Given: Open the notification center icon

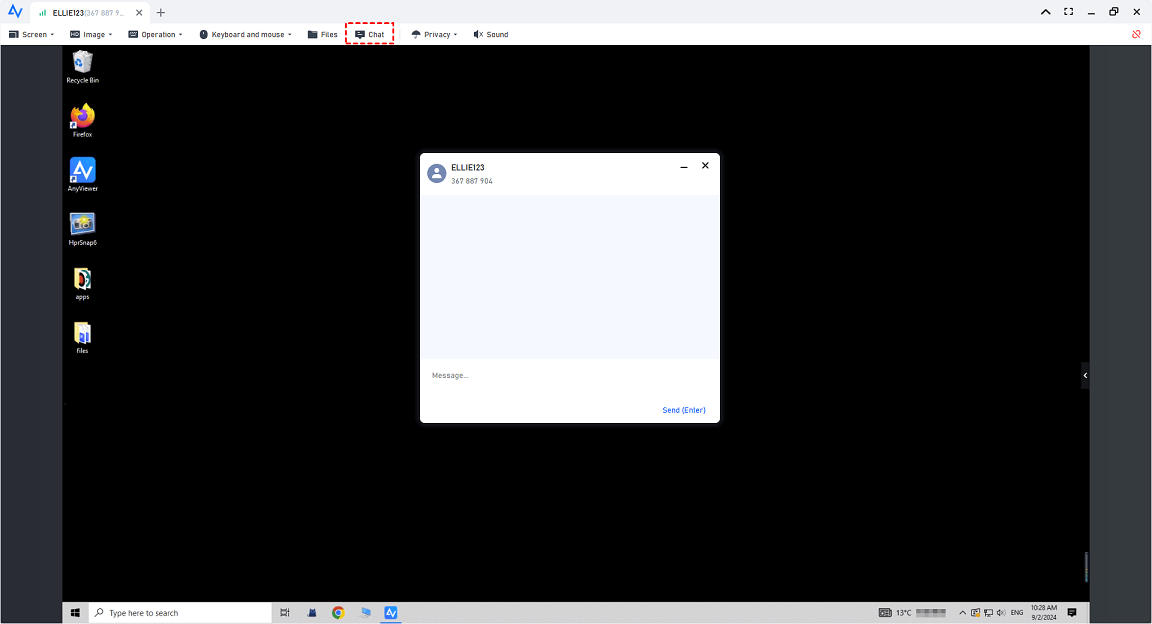Looking at the screenshot, I should click(1072, 613).
